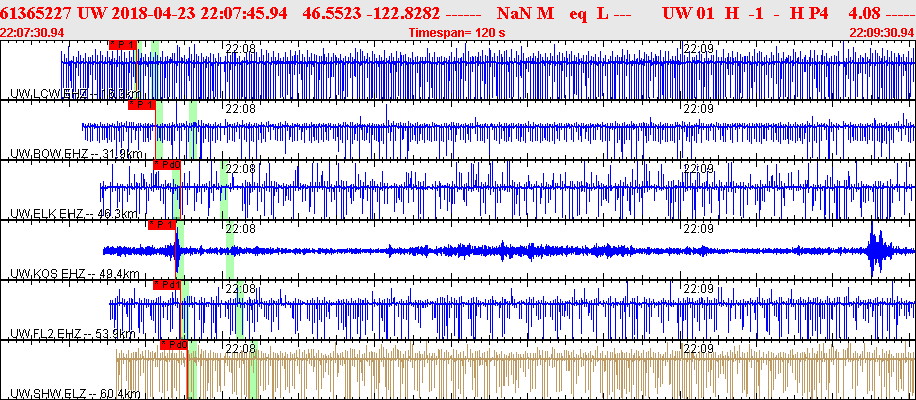Click the 'Timespan= 120 s' label
916x400 pixels.
[x=457, y=33]
